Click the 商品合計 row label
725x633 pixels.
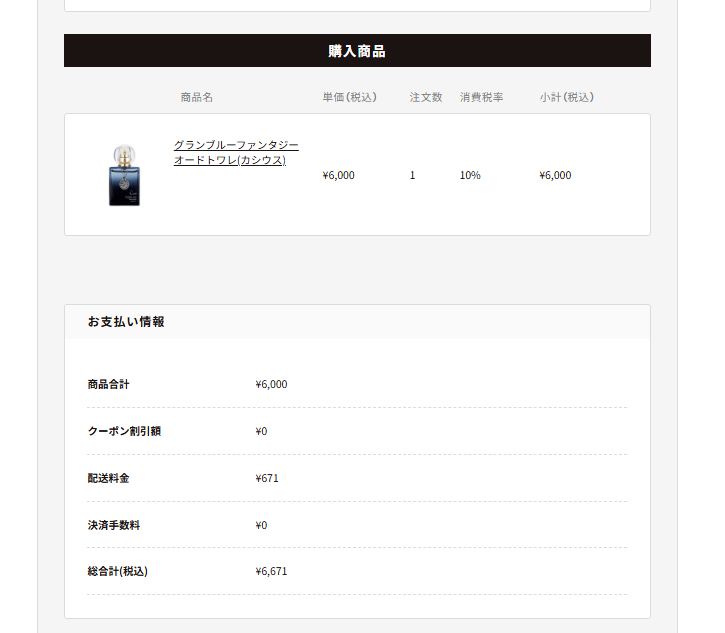109,384
